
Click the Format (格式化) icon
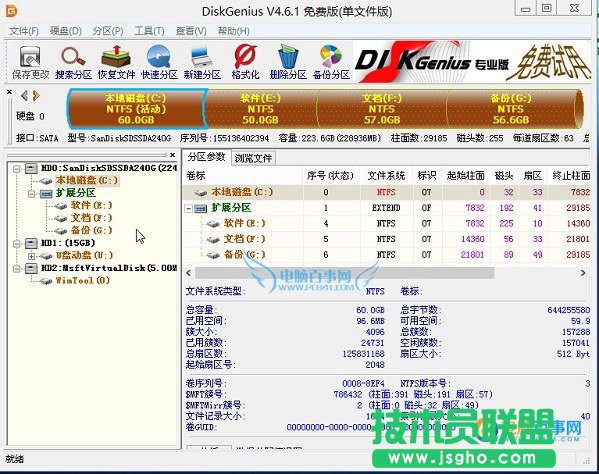coord(245,62)
